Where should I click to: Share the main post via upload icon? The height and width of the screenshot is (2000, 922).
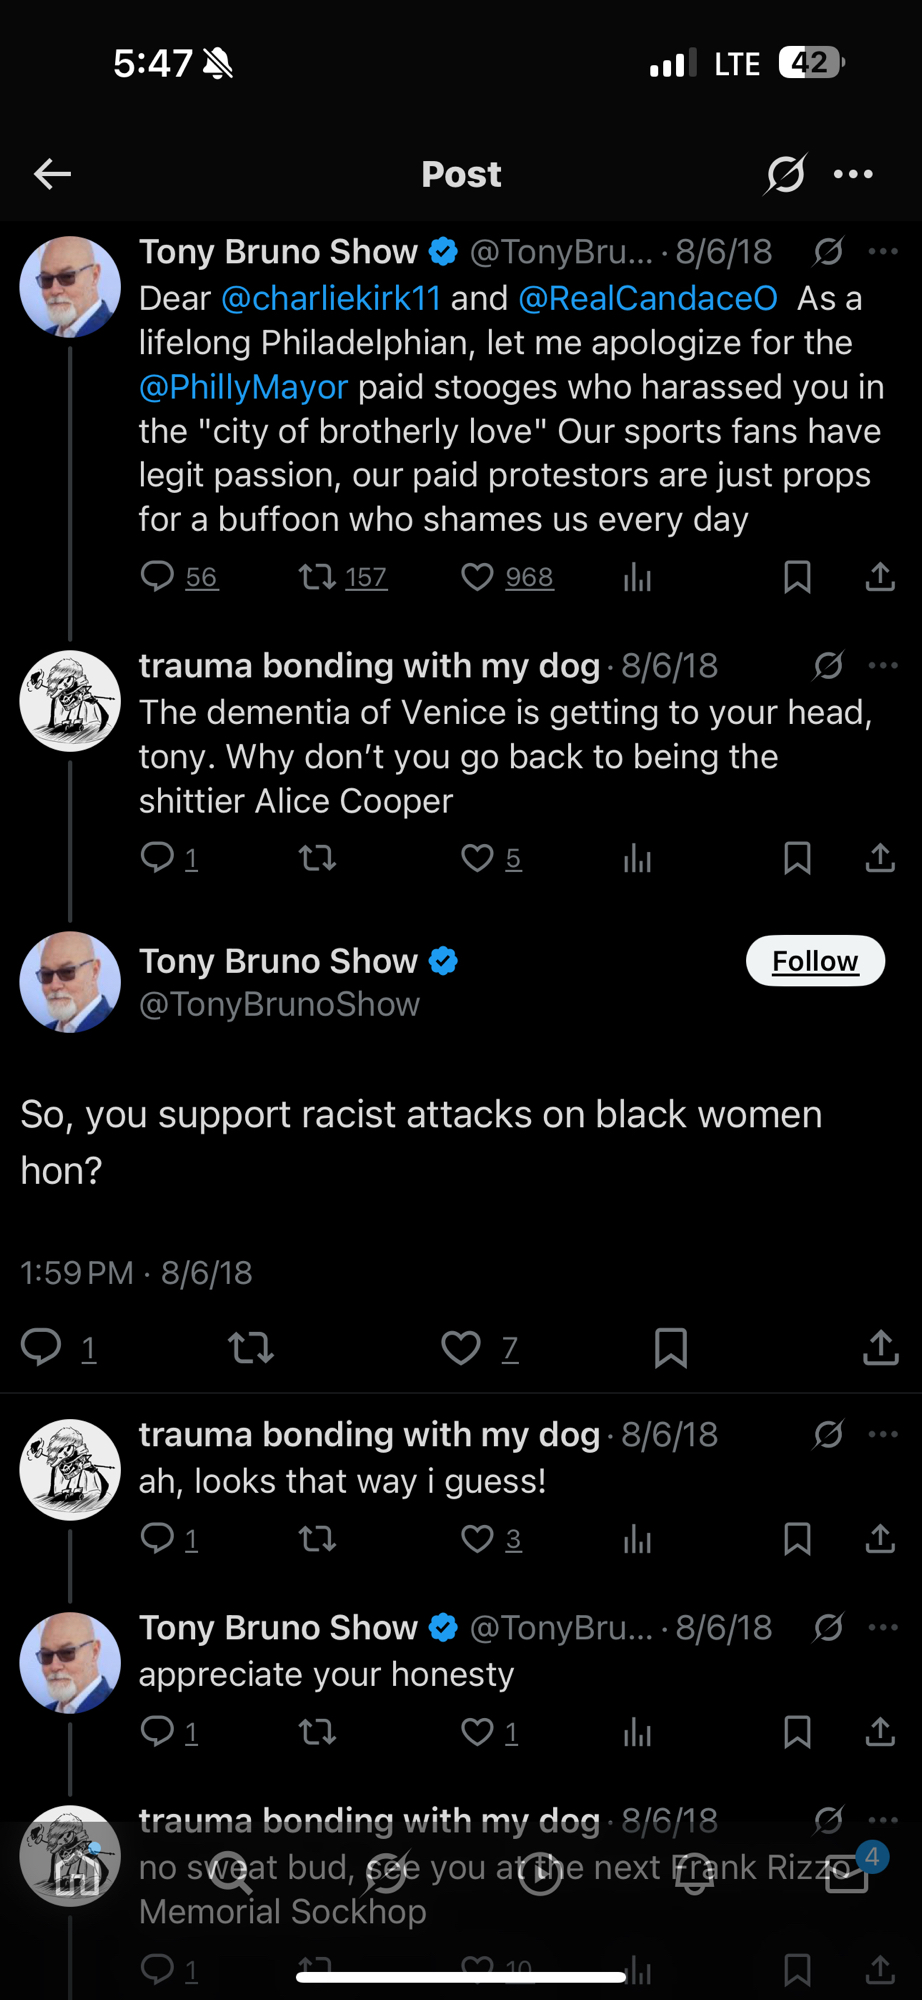pos(880,1348)
